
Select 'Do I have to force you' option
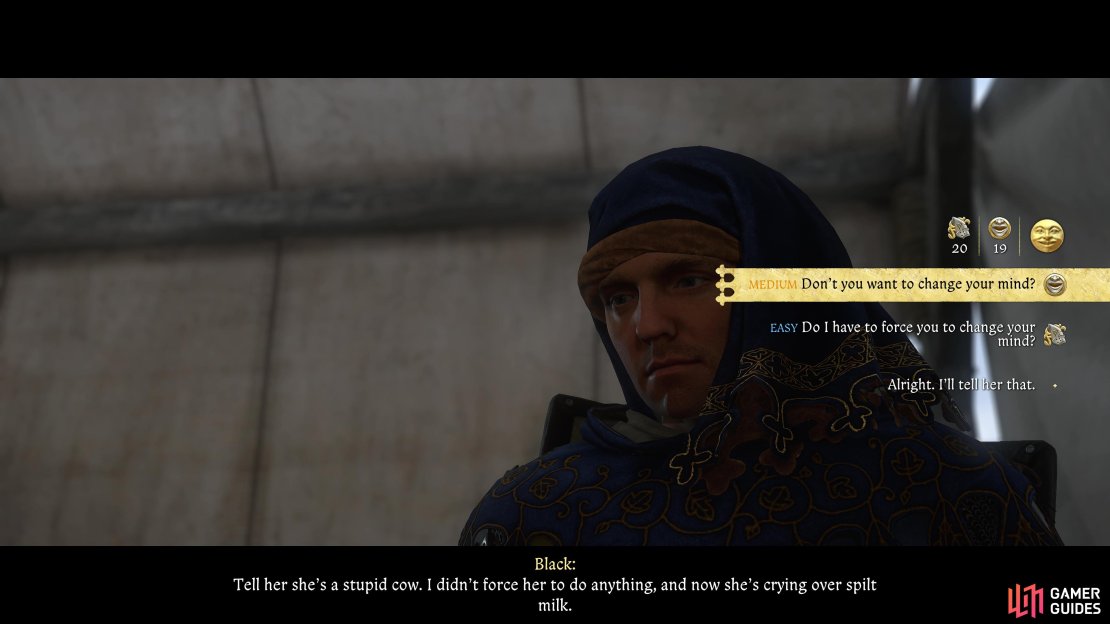tap(918, 334)
